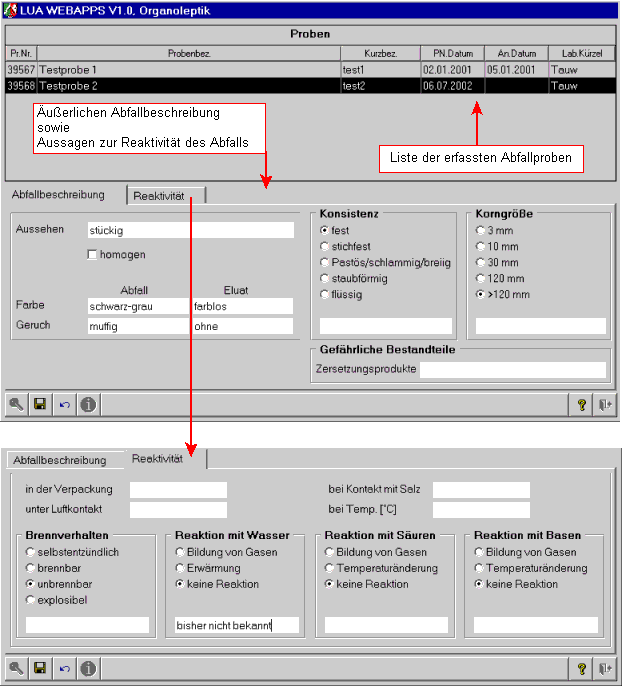
Task: Select brennbar under Brennverhalten
Action: 31,568
